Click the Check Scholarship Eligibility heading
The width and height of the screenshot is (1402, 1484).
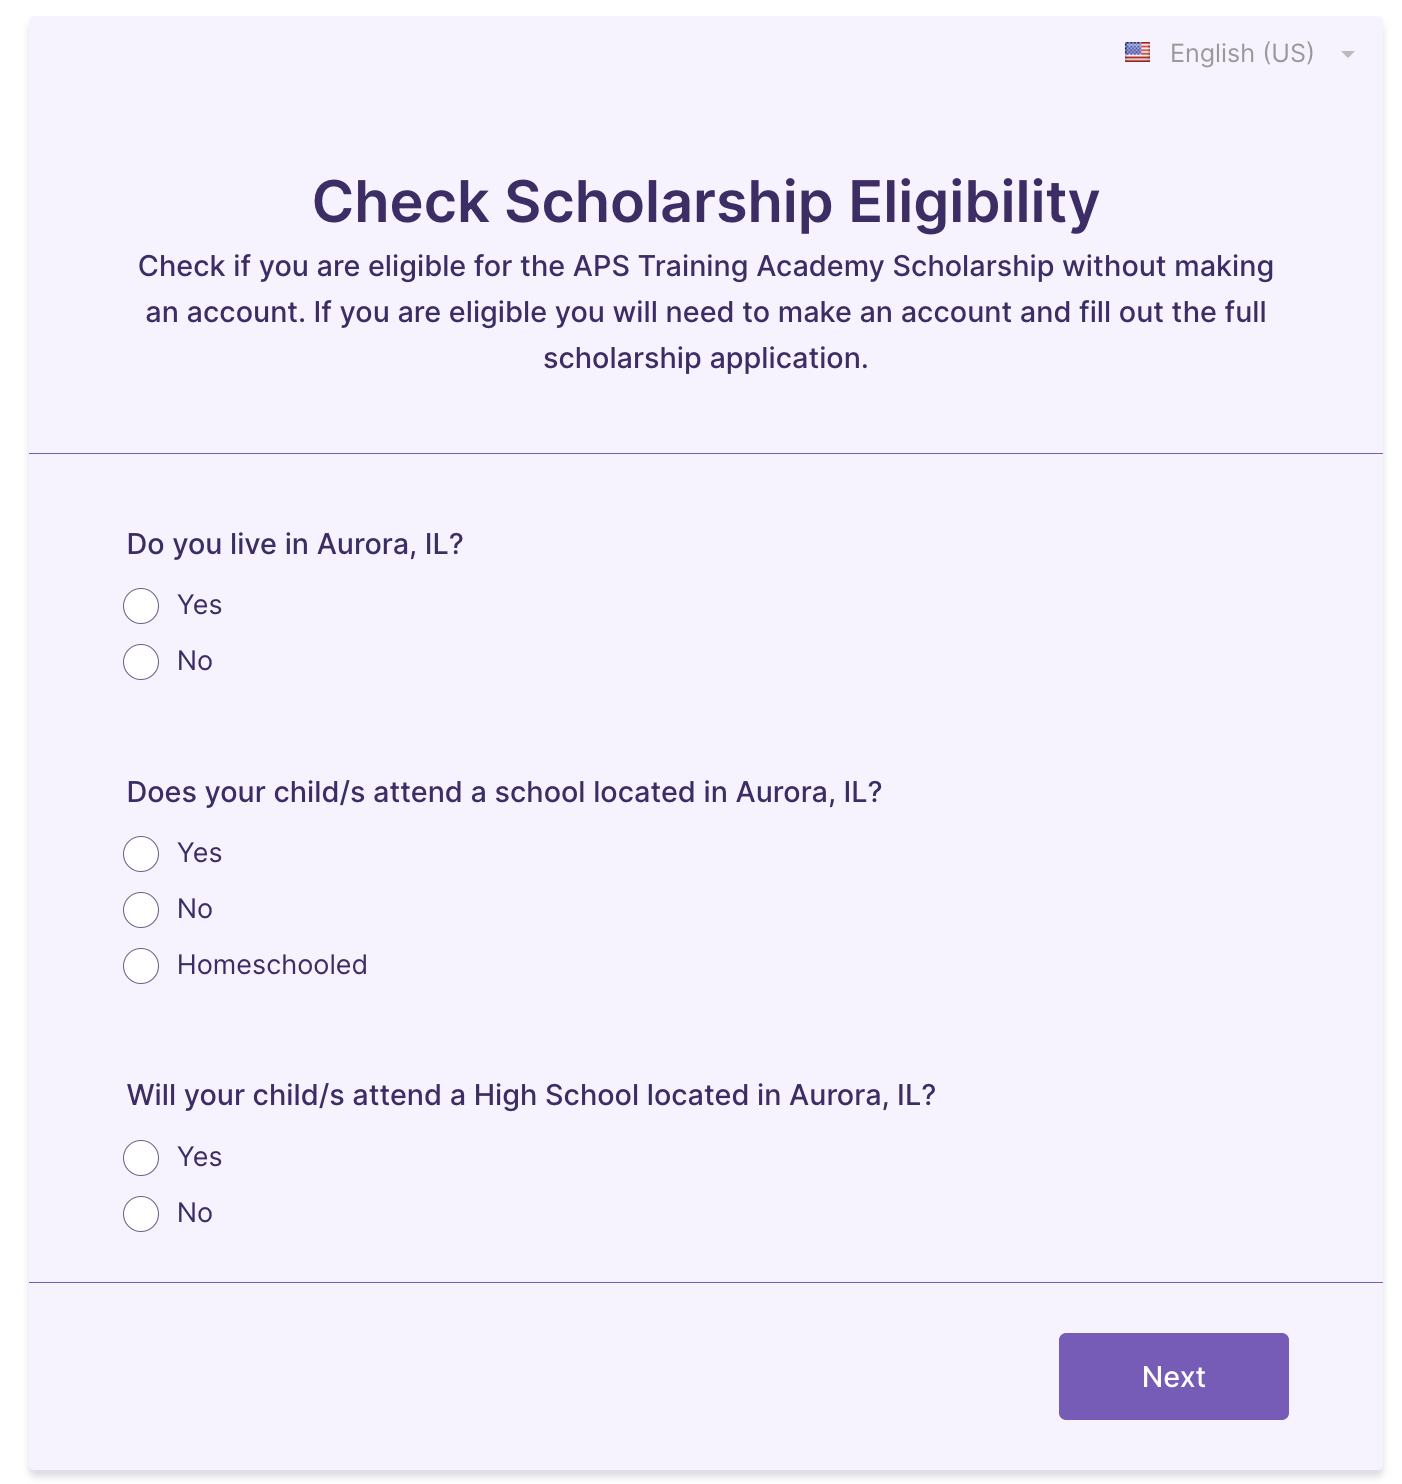(x=706, y=202)
